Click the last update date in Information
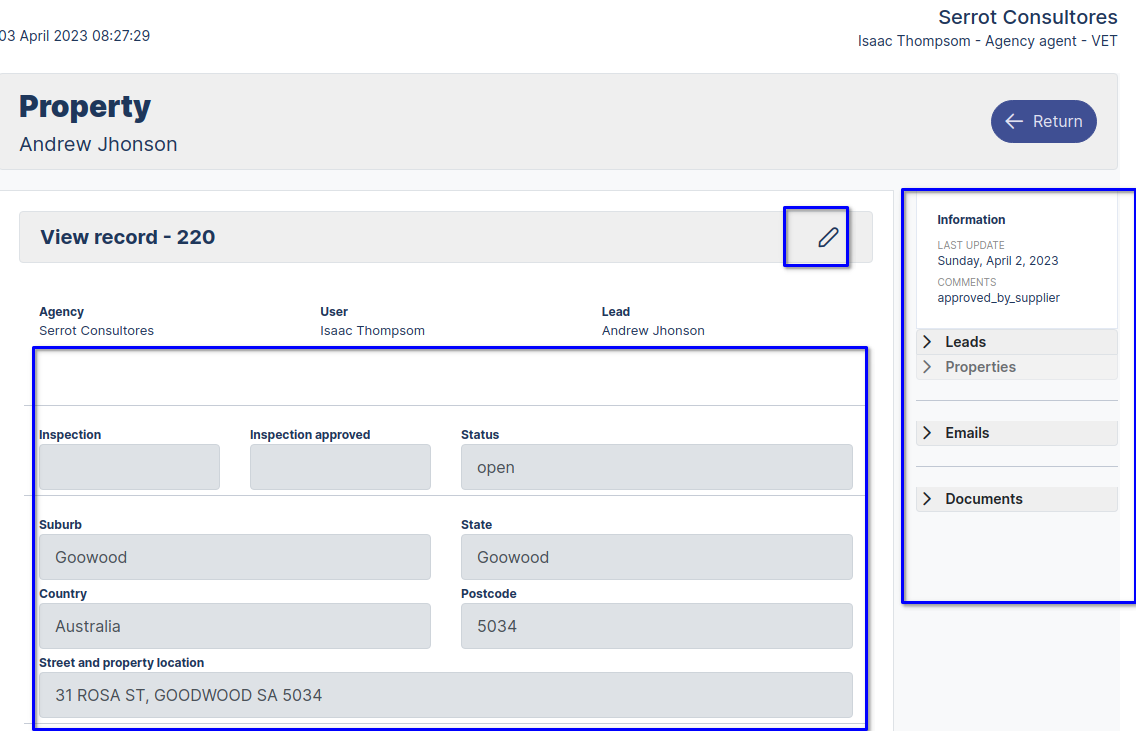The width and height of the screenshot is (1136, 731). tap(997, 261)
